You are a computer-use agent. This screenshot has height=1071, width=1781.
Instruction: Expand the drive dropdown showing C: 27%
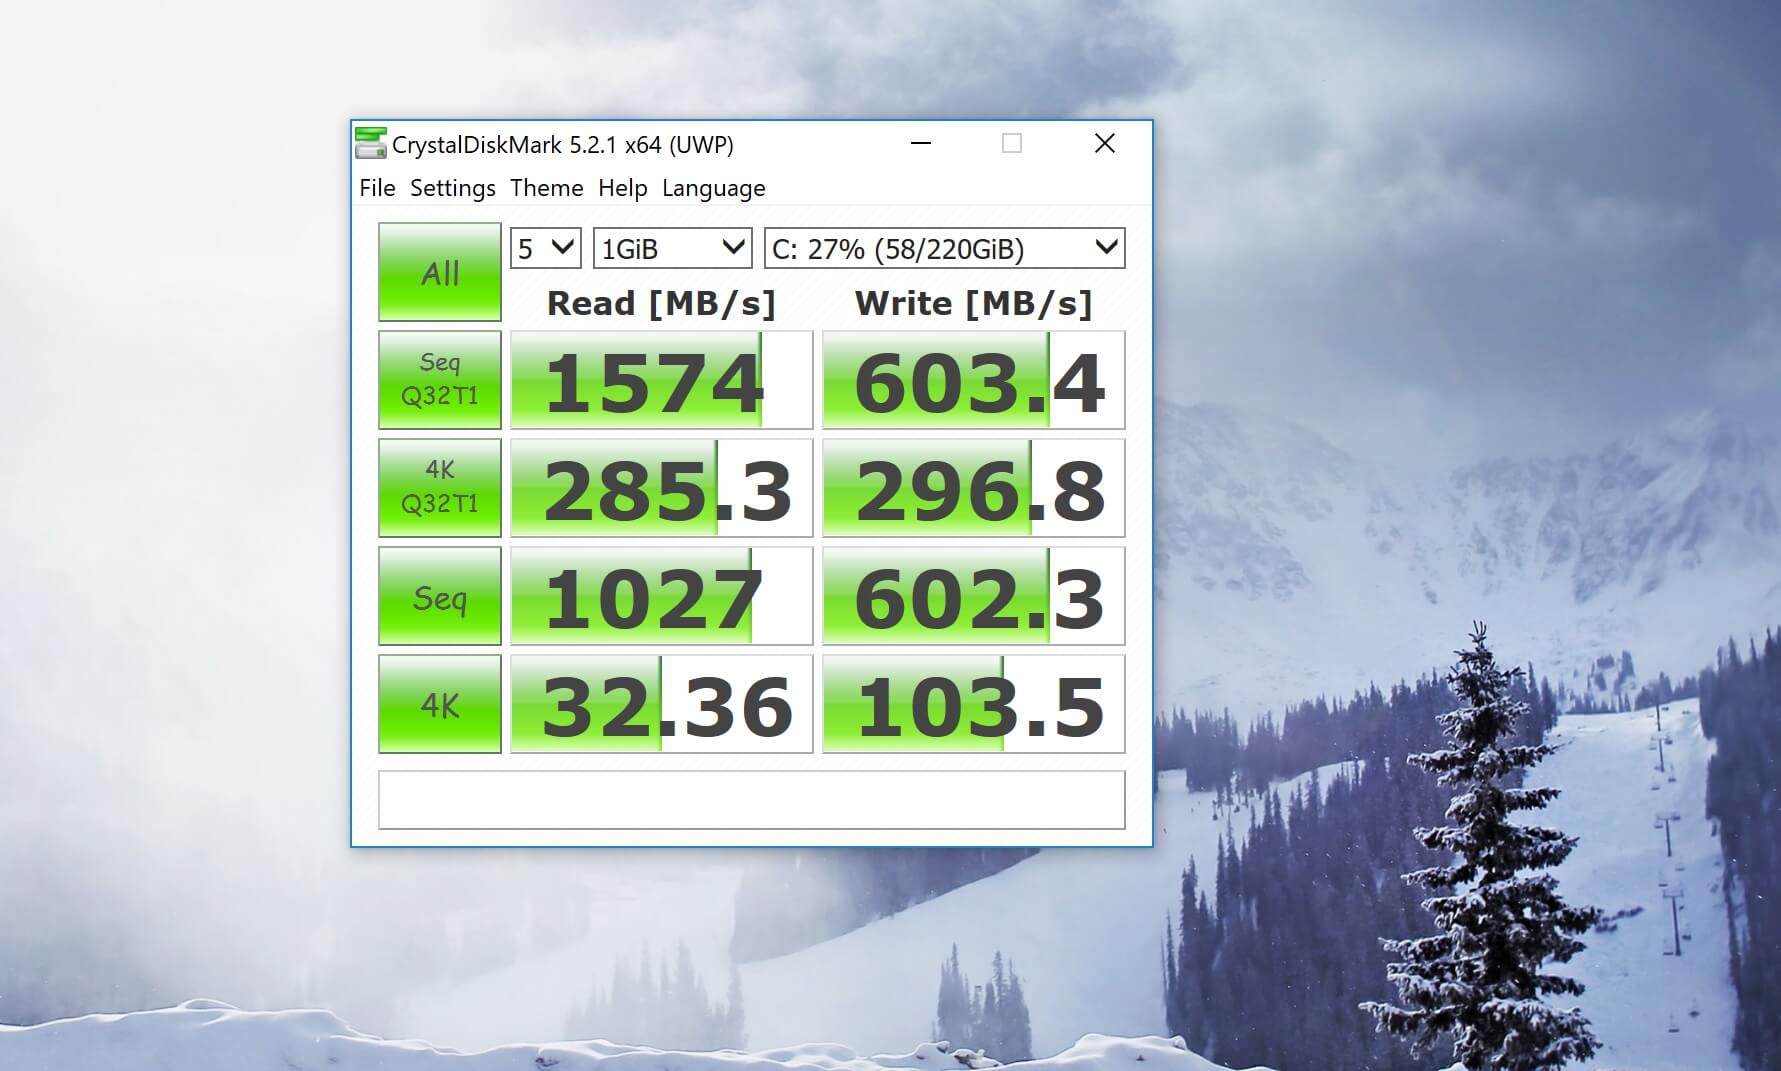(x=944, y=248)
